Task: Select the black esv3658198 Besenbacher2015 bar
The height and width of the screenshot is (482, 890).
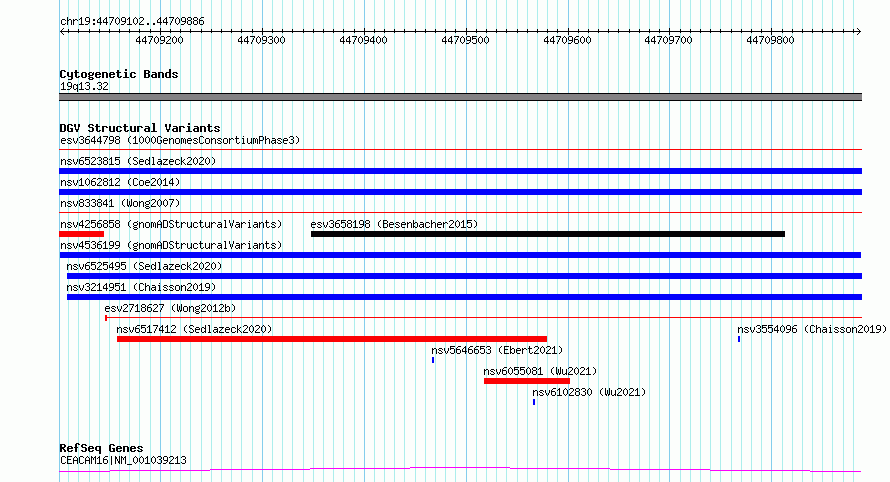Action: [x=548, y=234]
